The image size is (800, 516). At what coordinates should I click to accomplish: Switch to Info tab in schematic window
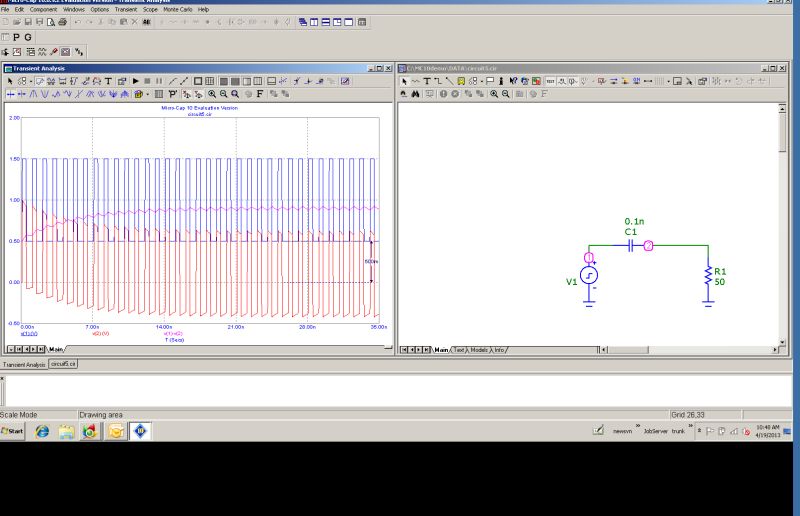[499, 350]
